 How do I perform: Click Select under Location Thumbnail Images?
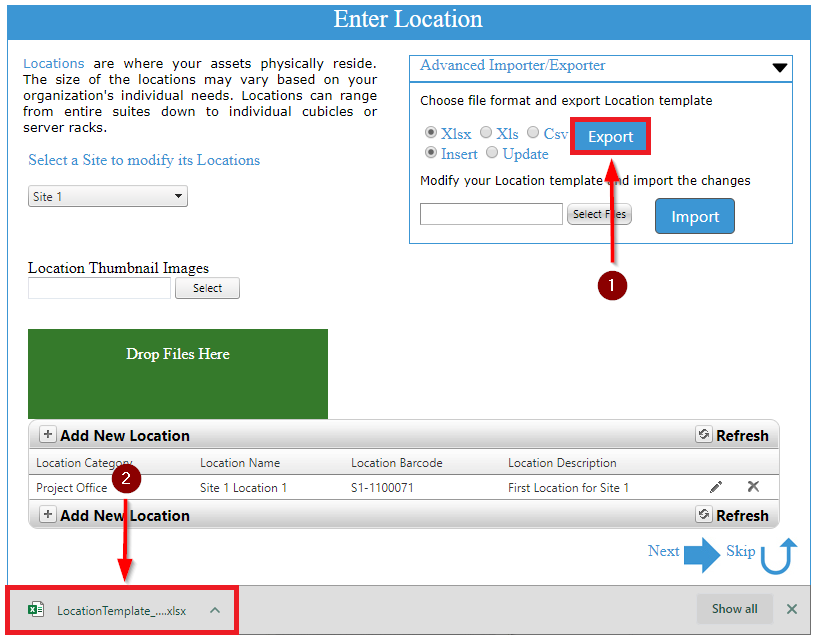point(207,288)
